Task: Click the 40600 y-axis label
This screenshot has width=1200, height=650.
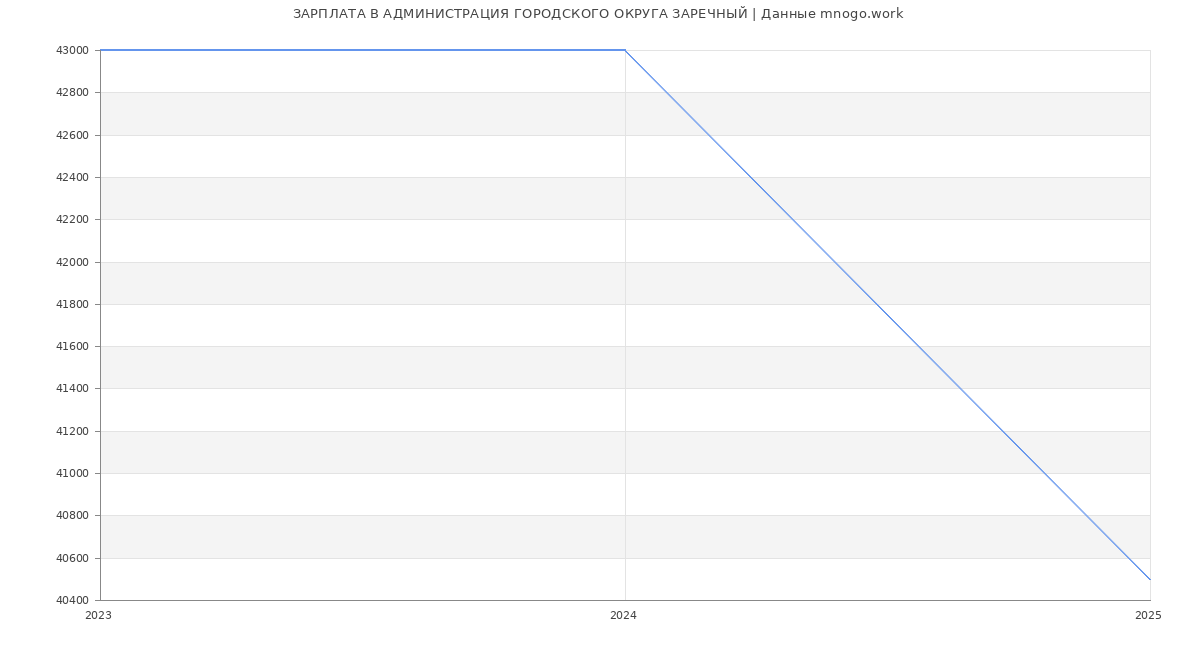Action: (73, 559)
